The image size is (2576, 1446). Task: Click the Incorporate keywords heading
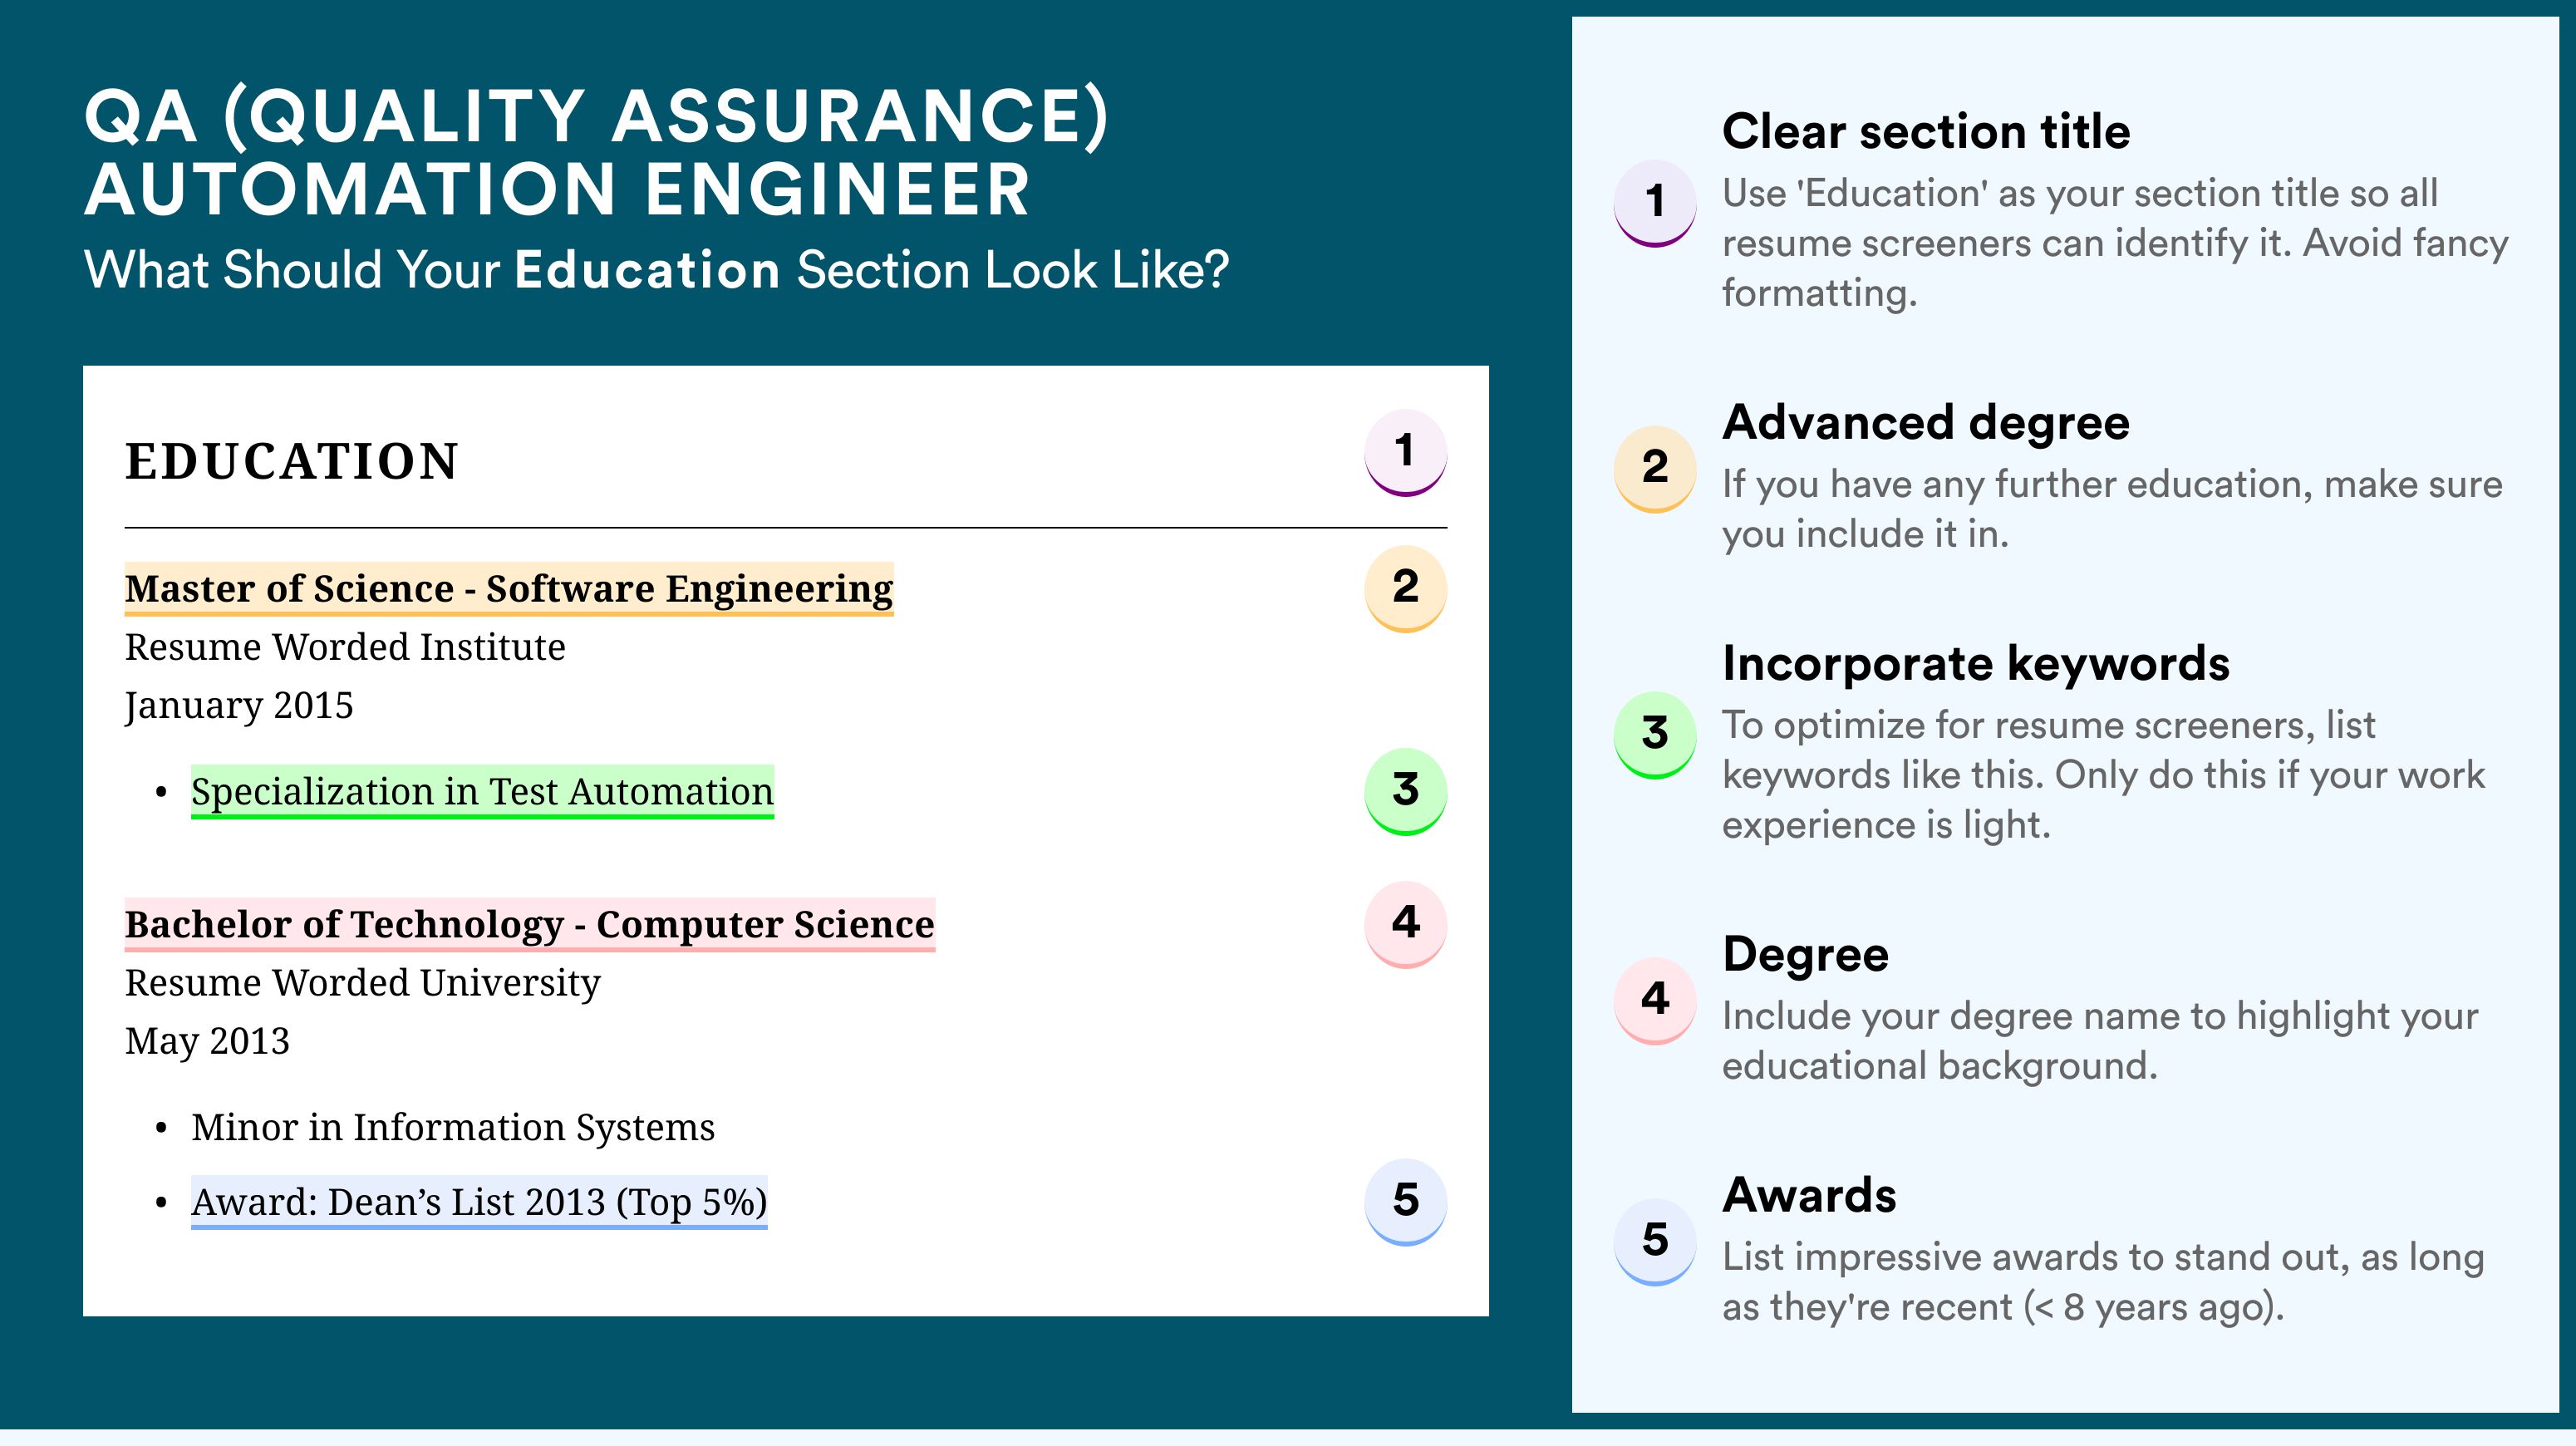1976,663
